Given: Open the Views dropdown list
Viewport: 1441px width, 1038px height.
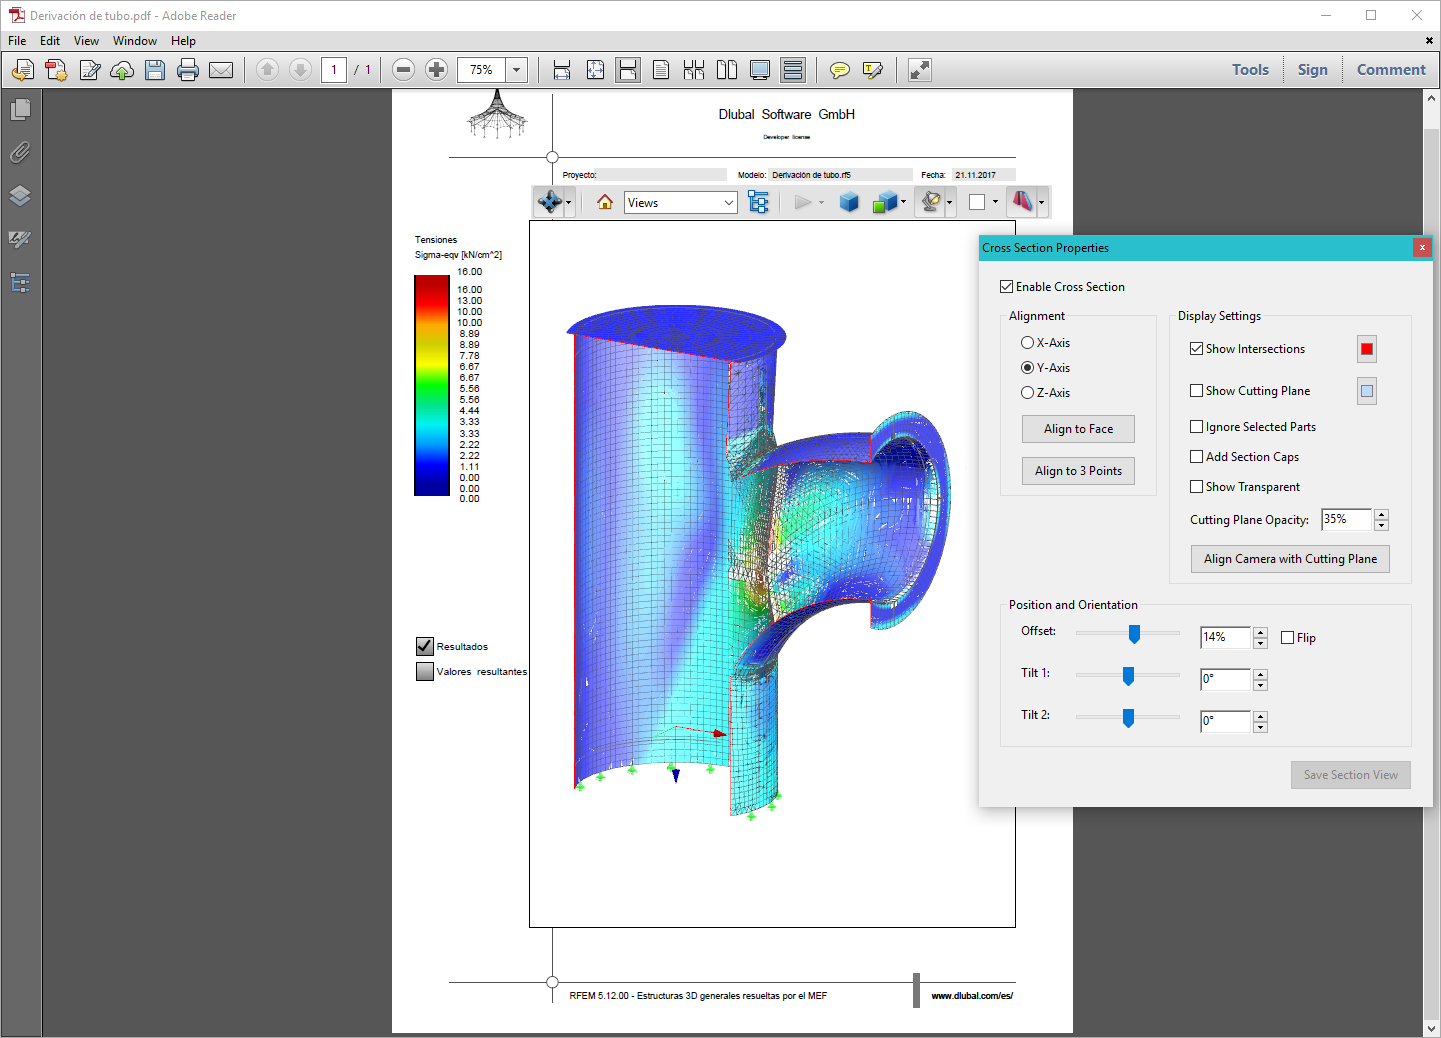Looking at the screenshot, I should 681,203.
